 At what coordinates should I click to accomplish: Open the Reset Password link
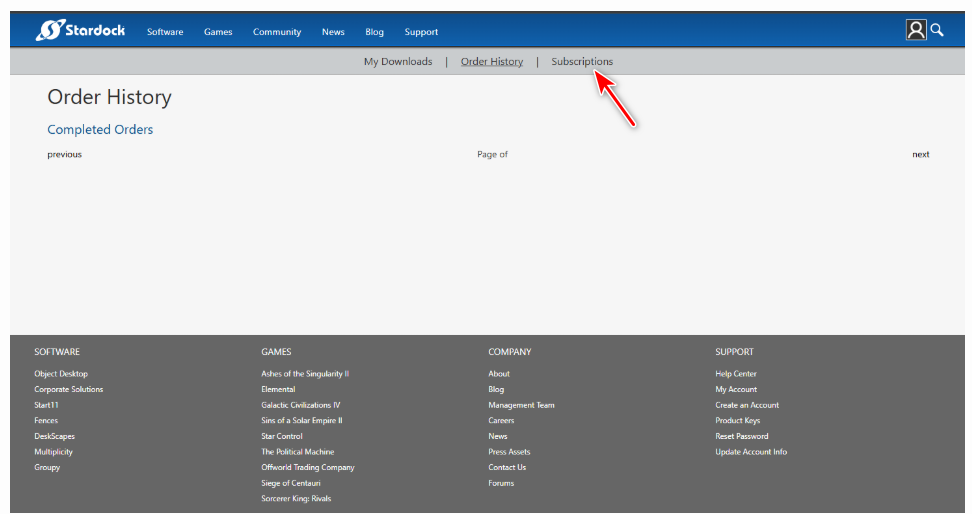click(742, 436)
